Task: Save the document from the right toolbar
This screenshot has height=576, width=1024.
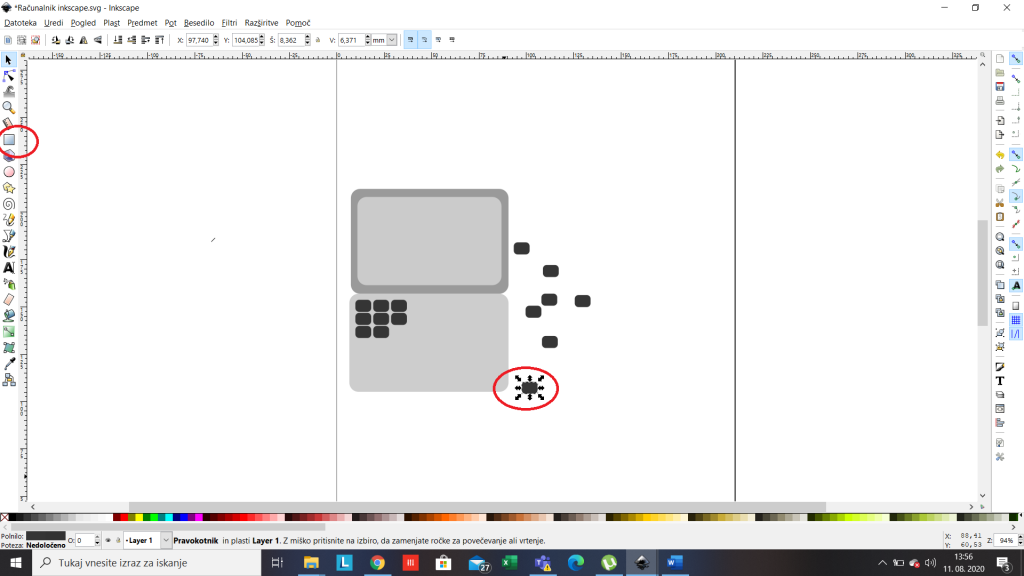Action: (x=1000, y=86)
